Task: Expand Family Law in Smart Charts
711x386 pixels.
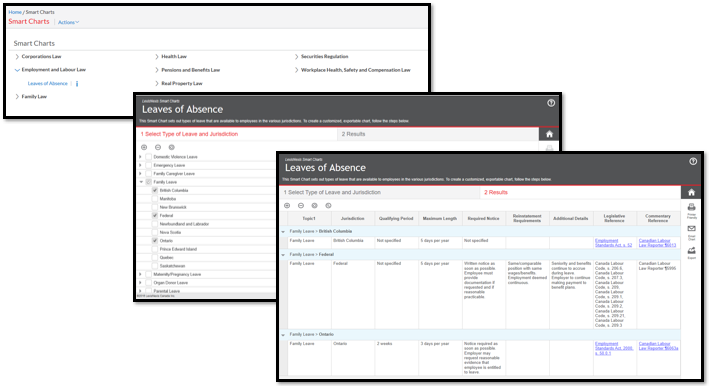Action: 17,97
